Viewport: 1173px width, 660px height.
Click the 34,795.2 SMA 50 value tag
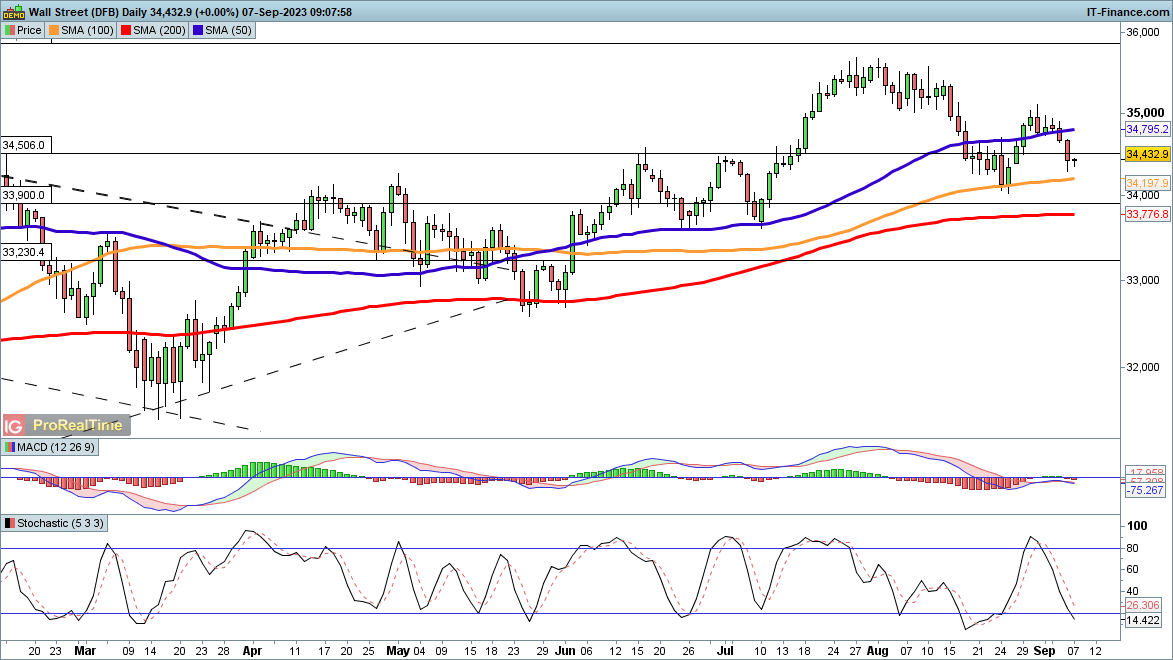click(x=1147, y=130)
